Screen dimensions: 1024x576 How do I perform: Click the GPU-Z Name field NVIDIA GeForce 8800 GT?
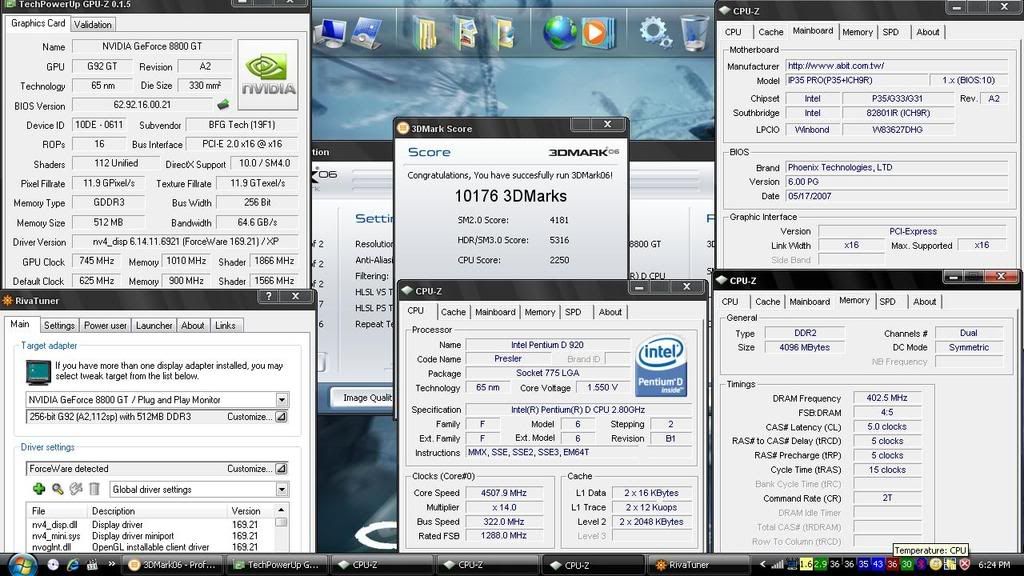pyautogui.click(x=152, y=46)
